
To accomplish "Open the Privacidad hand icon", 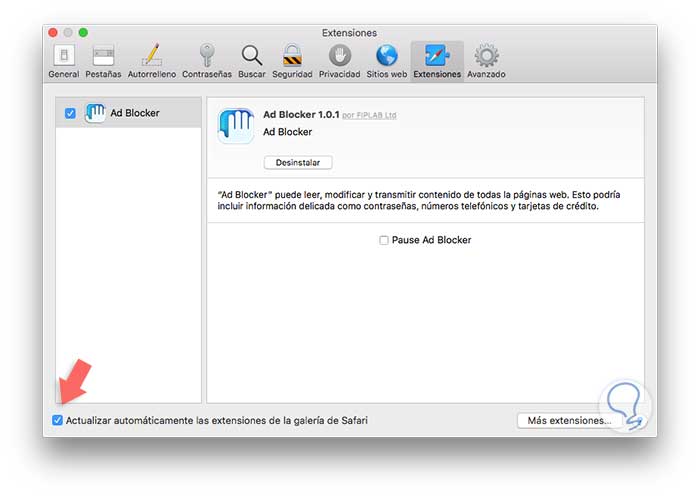I will [x=340, y=56].
